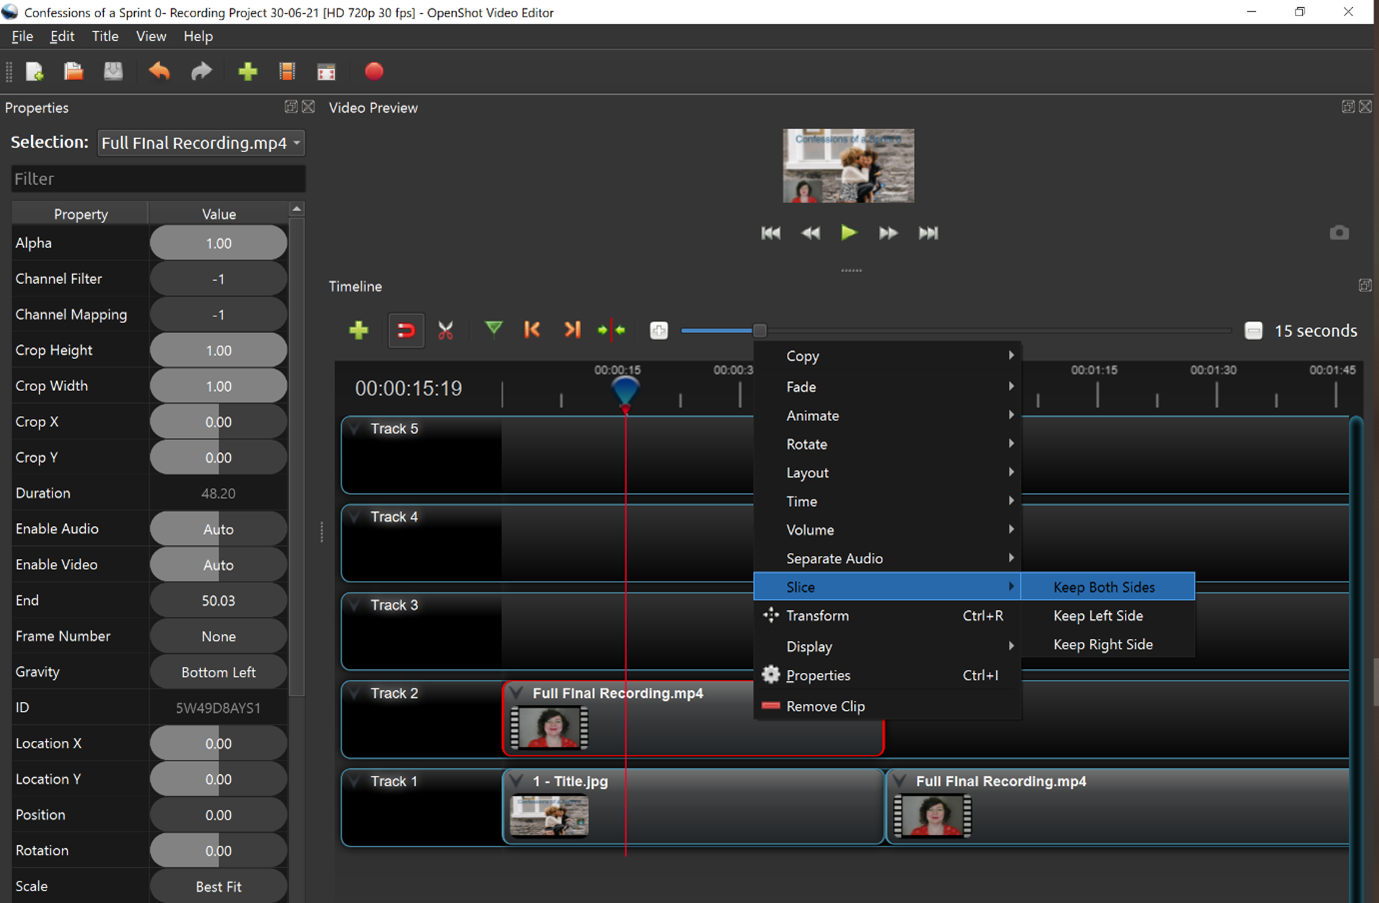Click the Center Timeline on Playhead icon
Viewport: 1379px width, 903px height.
[x=611, y=330]
